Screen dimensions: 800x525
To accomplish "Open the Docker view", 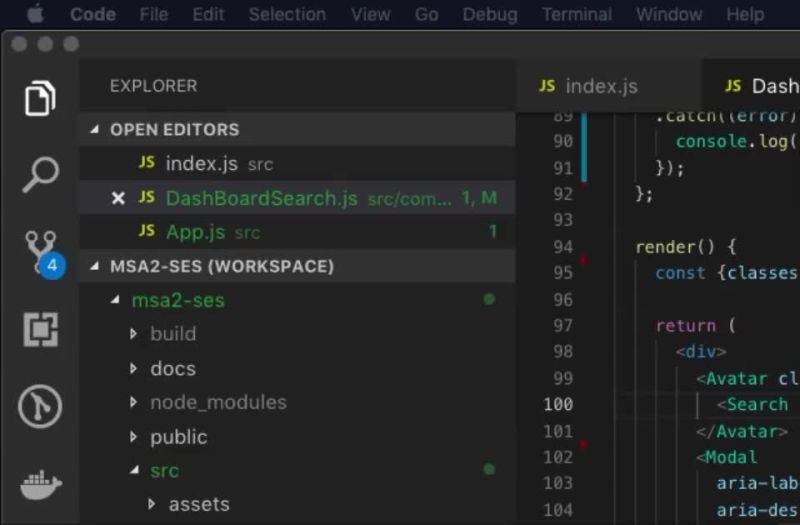I will click(x=41, y=485).
